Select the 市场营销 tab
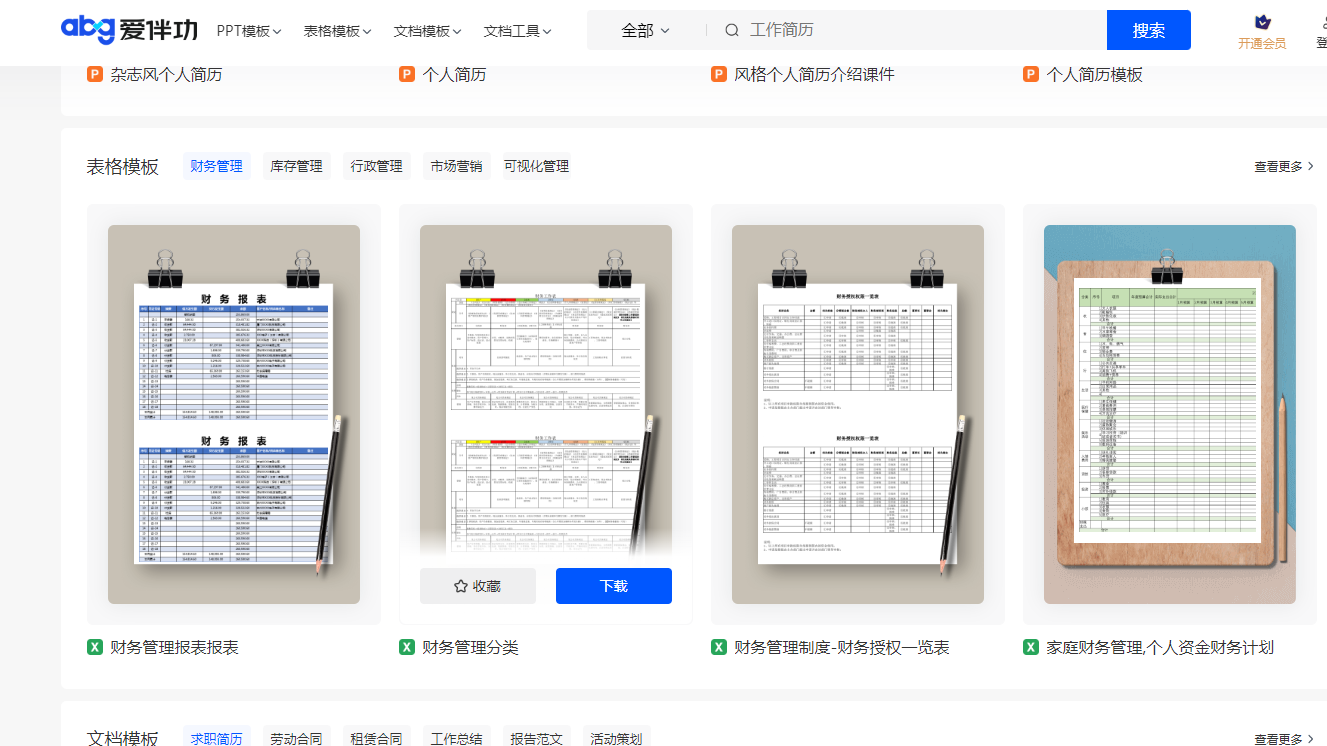The height and width of the screenshot is (746, 1327). pyautogui.click(x=456, y=166)
